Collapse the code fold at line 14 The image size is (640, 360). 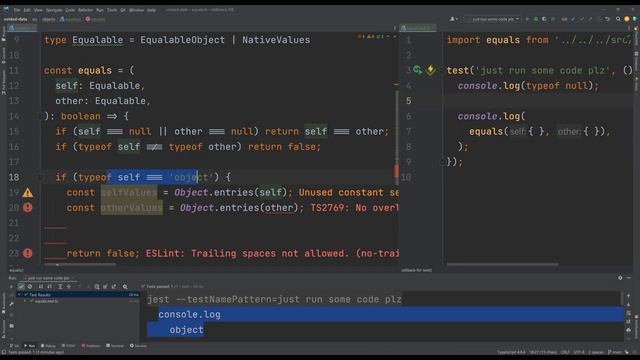point(40,116)
